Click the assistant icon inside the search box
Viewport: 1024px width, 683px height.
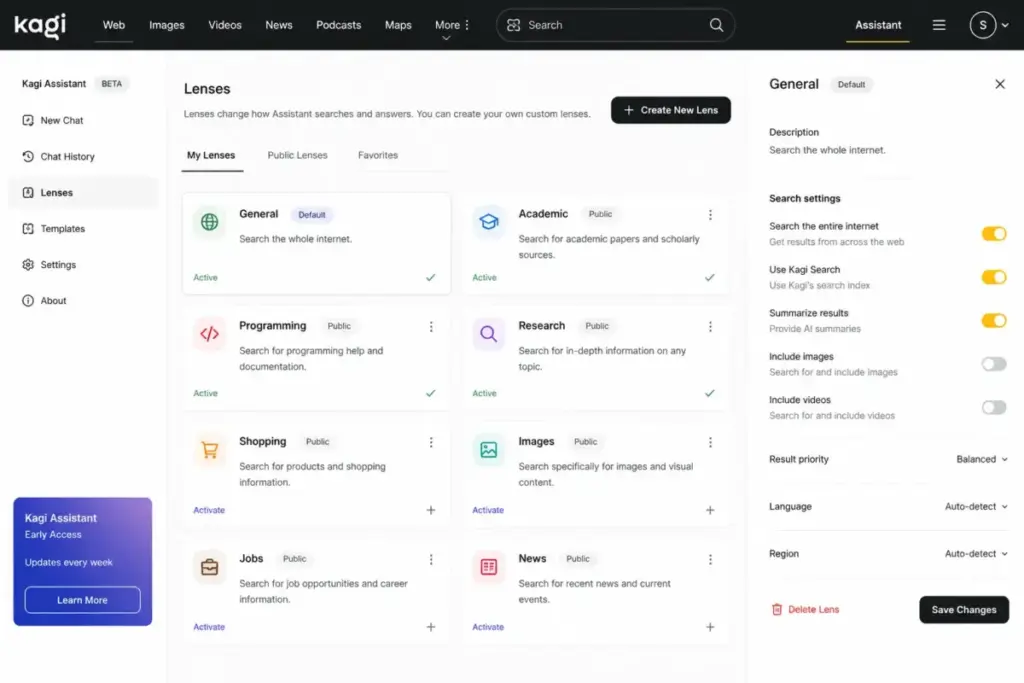(x=513, y=25)
